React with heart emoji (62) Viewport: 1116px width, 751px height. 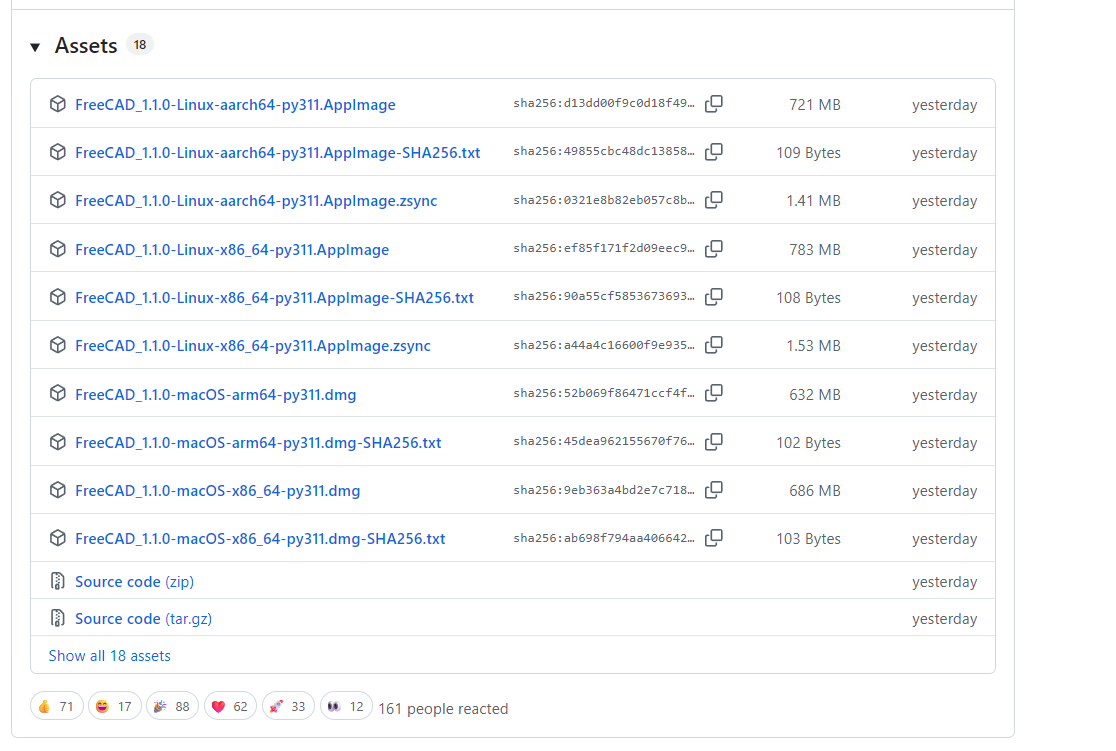click(x=230, y=706)
